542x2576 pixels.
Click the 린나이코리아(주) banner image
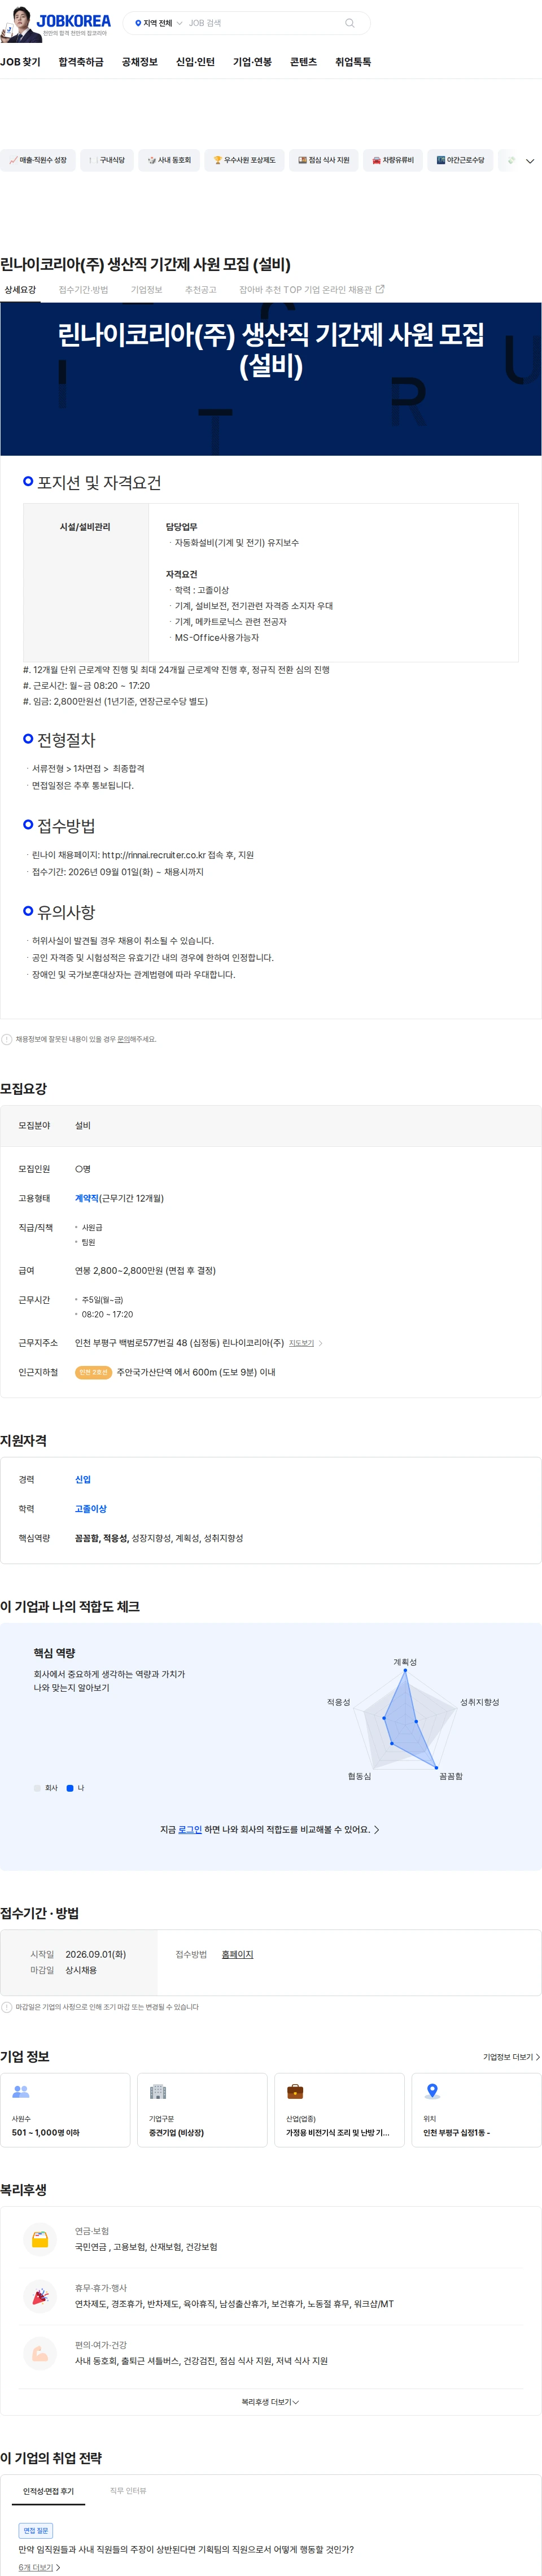point(271,379)
